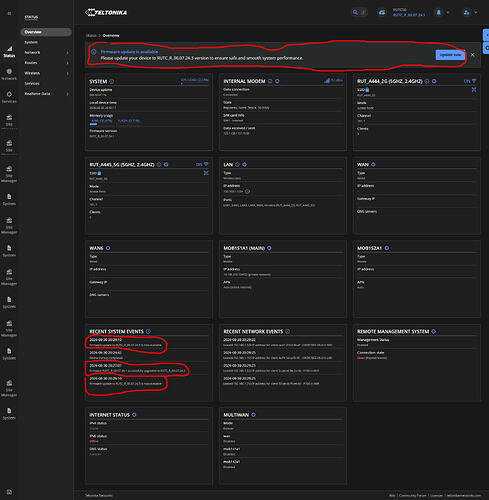Screen dimensions: 489x500
Task: Toggle the RUT_A444_2G wireless ON switch
Action: [470, 81]
